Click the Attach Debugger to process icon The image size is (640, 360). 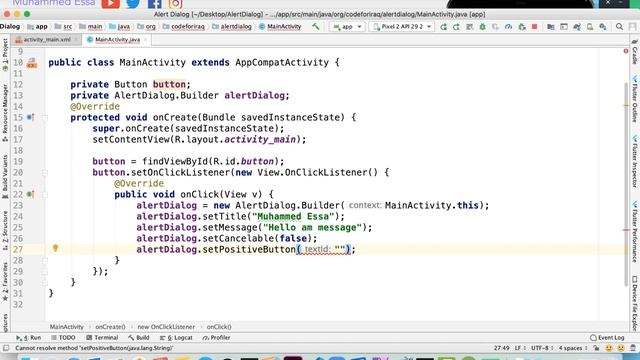[522, 27]
